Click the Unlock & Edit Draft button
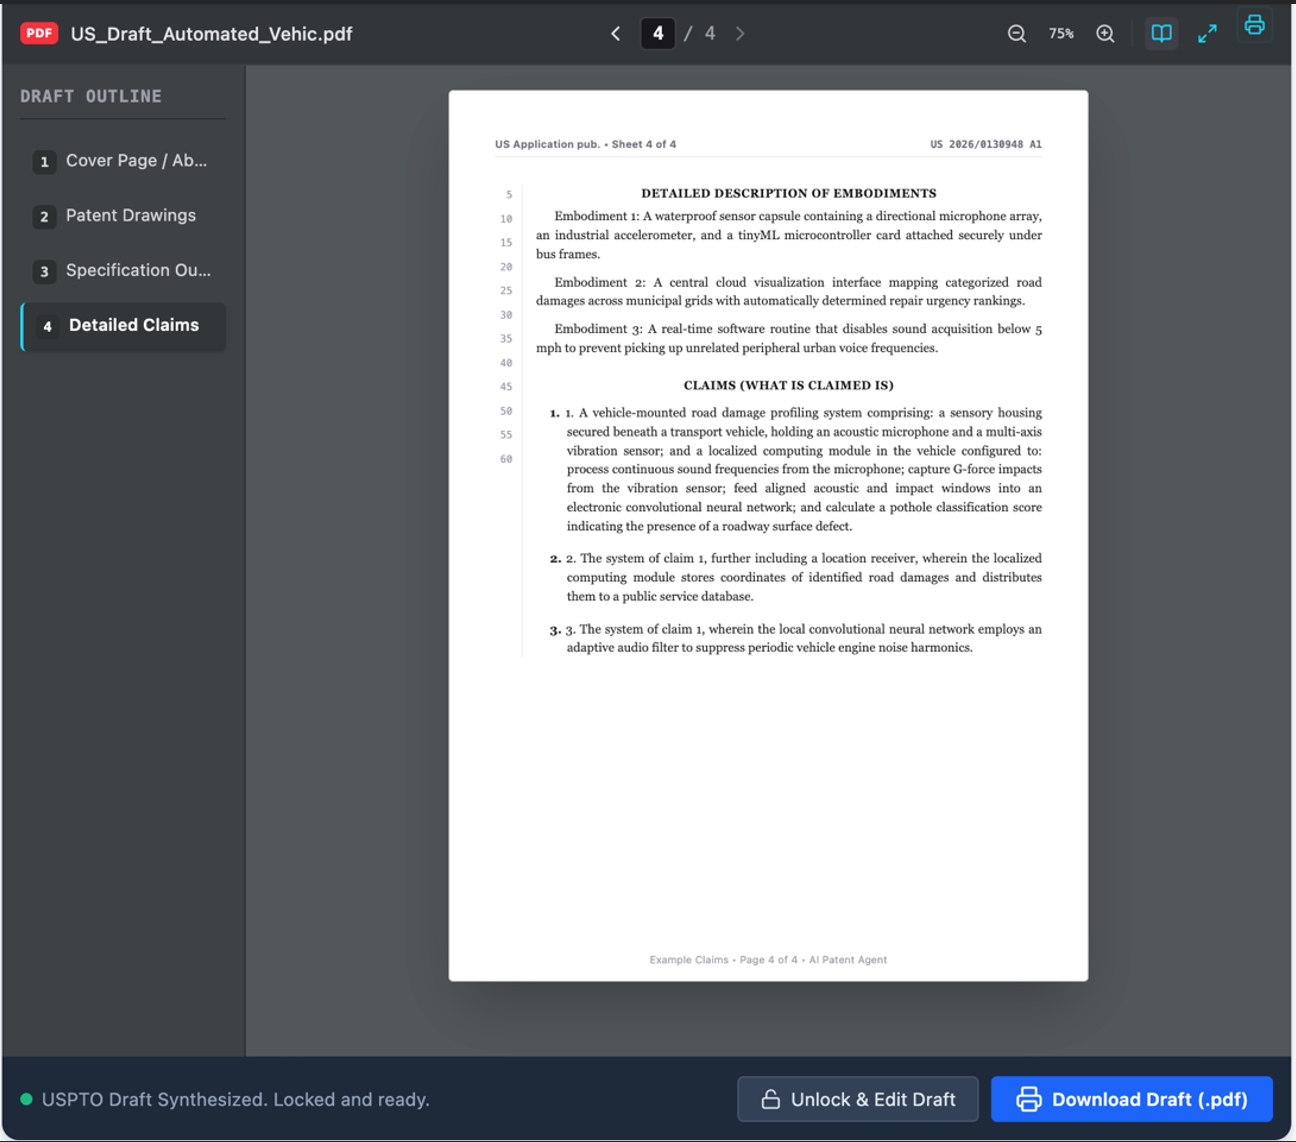 coord(858,1099)
